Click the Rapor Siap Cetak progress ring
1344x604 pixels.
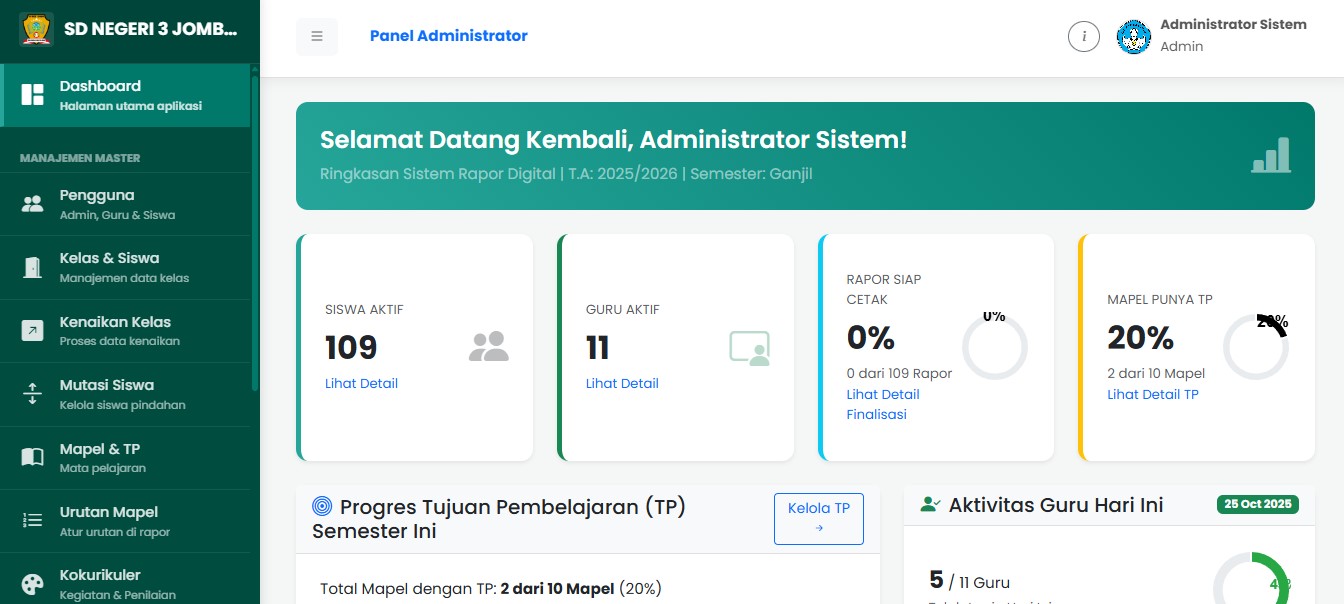click(x=995, y=347)
